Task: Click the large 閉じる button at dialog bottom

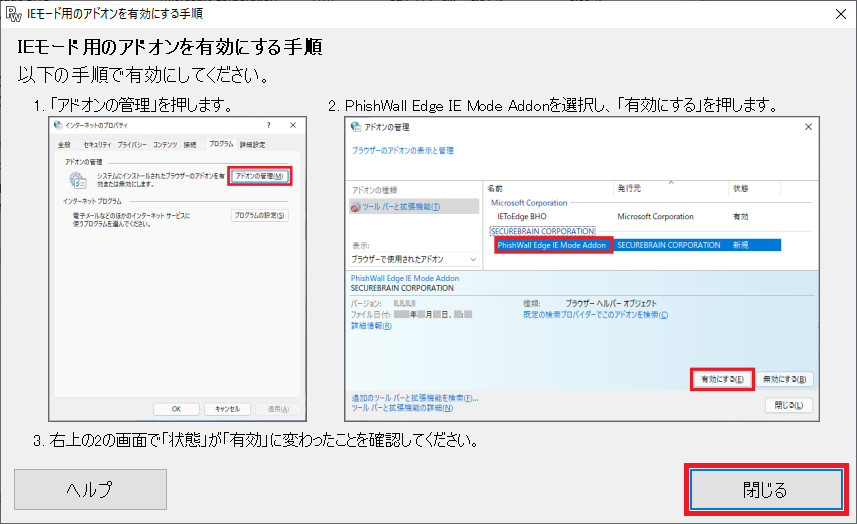Action: click(x=766, y=490)
